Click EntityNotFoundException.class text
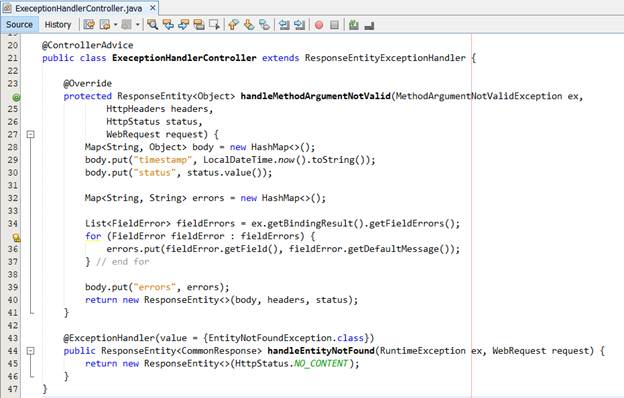 pyautogui.click(x=286, y=338)
